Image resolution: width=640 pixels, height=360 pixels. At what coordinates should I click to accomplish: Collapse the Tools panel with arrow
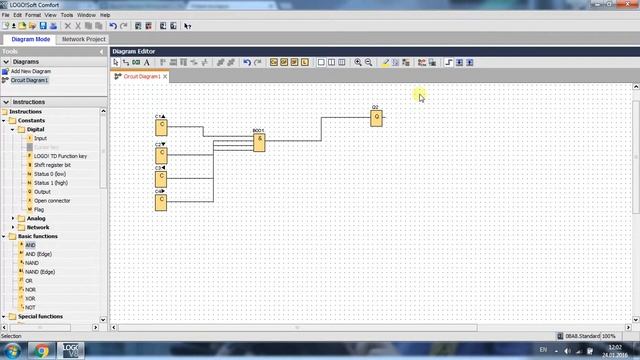tap(102, 51)
